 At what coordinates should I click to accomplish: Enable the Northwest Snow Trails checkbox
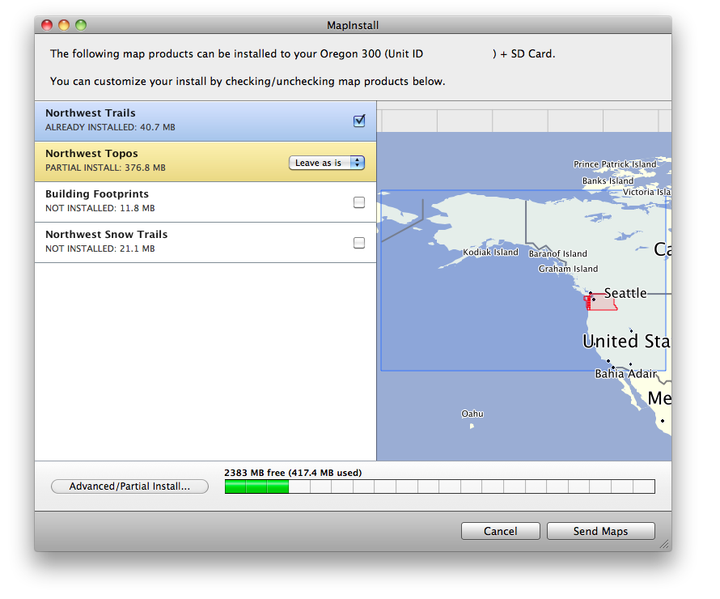tap(359, 242)
